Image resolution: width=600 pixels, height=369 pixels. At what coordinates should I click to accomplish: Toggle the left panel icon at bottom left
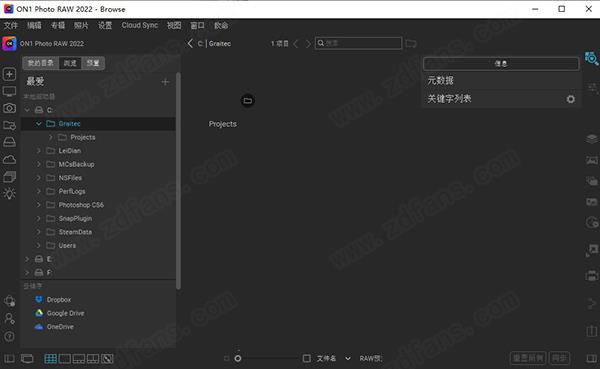[x=9, y=359]
